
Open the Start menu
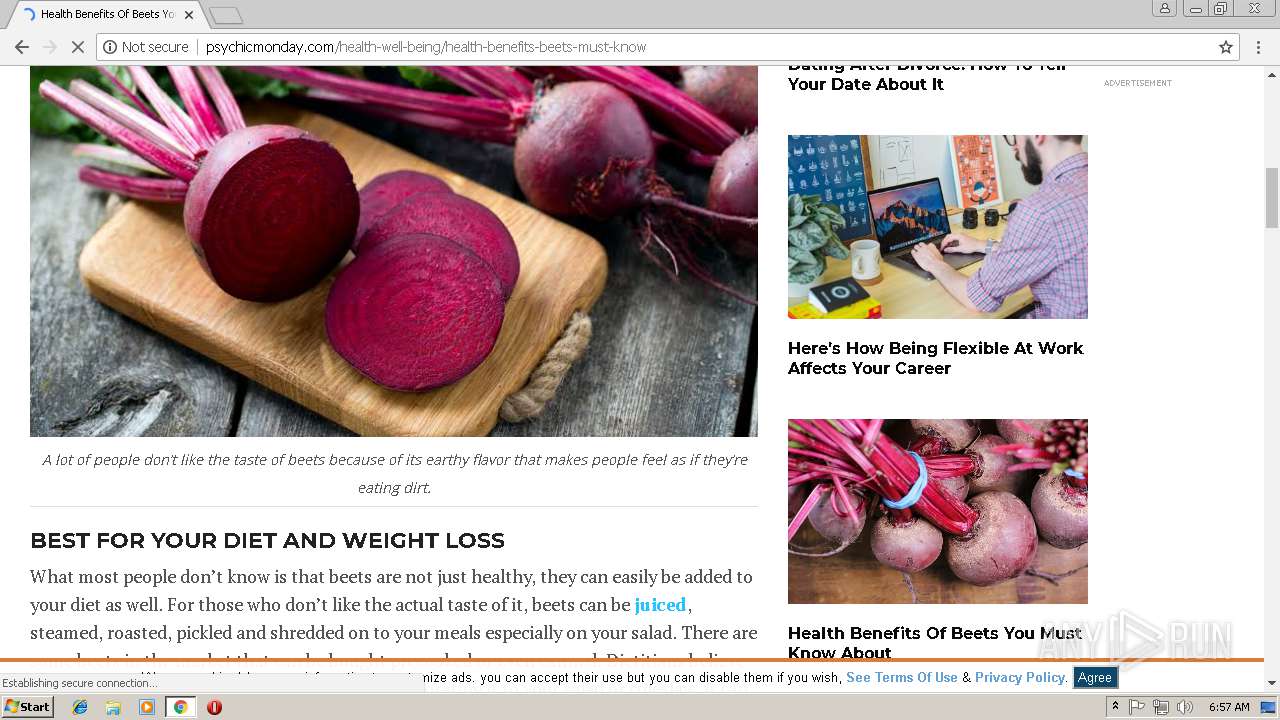pos(28,707)
